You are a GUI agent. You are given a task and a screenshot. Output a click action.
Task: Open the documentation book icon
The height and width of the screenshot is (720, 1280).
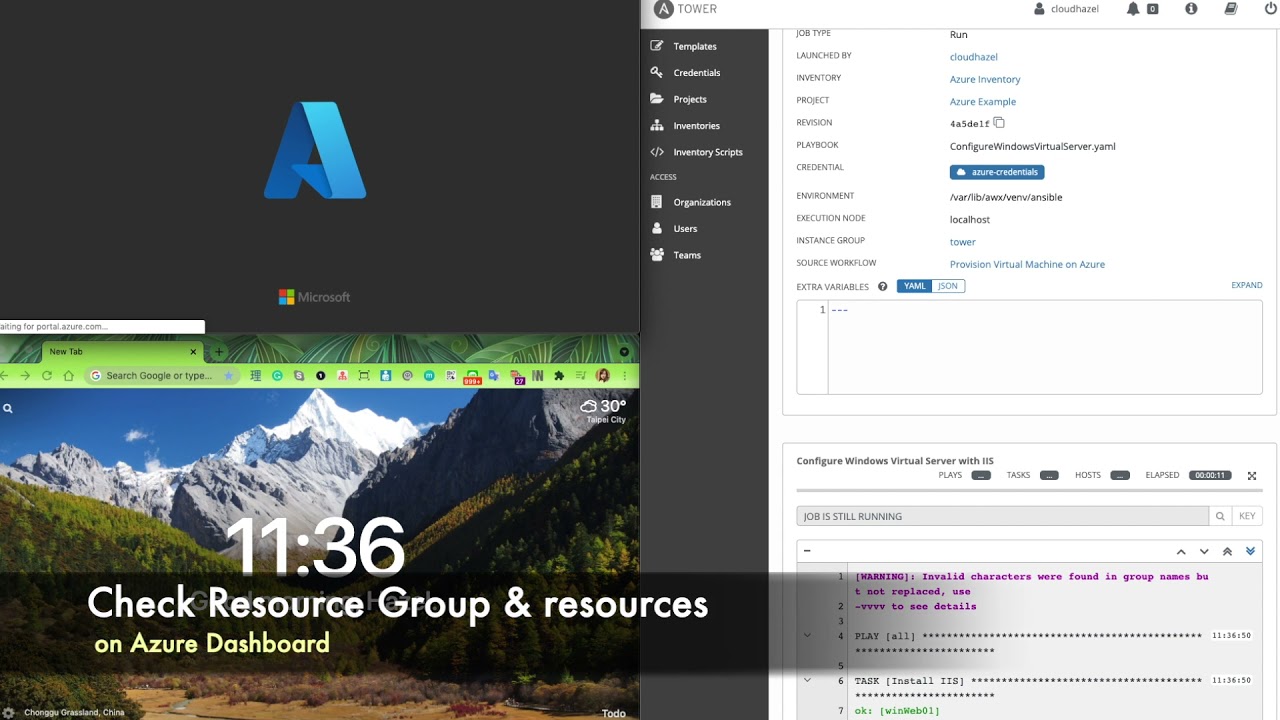click(x=1230, y=9)
